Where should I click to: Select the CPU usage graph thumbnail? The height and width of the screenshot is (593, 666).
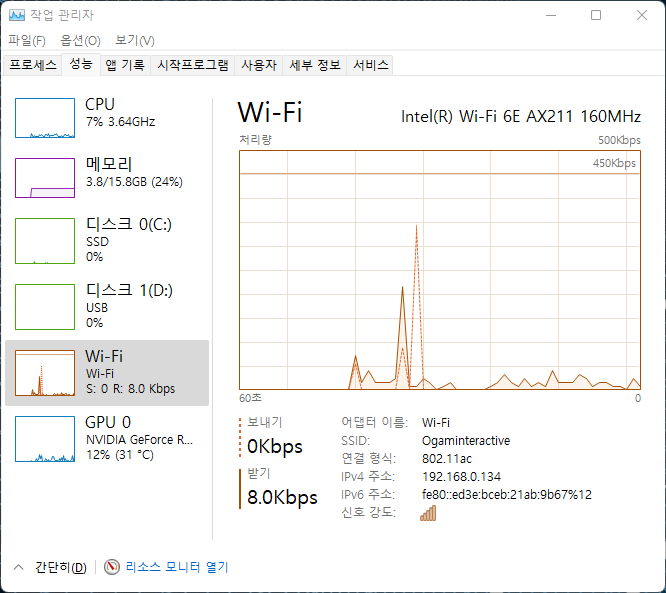click(45, 118)
